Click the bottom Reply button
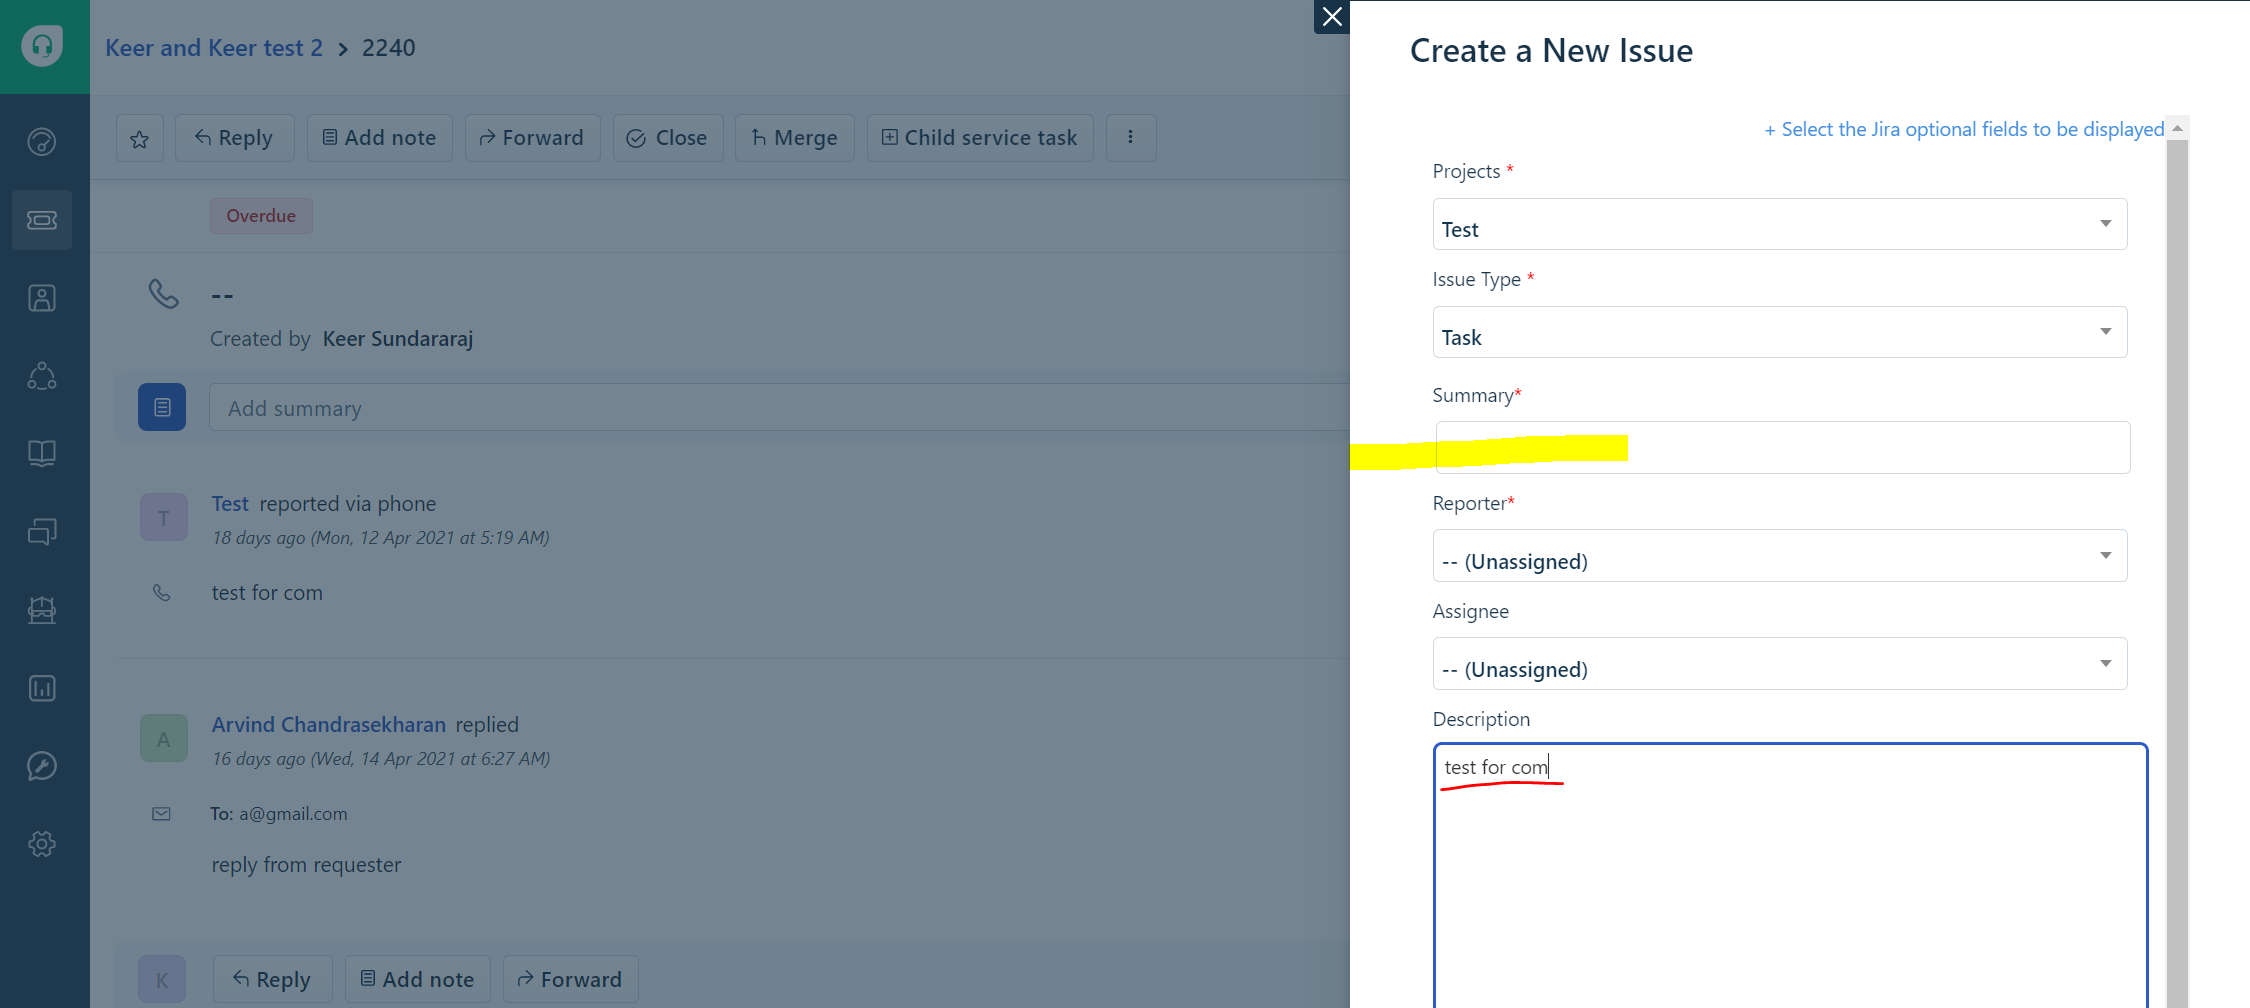Image resolution: width=2250 pixels, height=1008 pixels. click(x=272, y=980)
